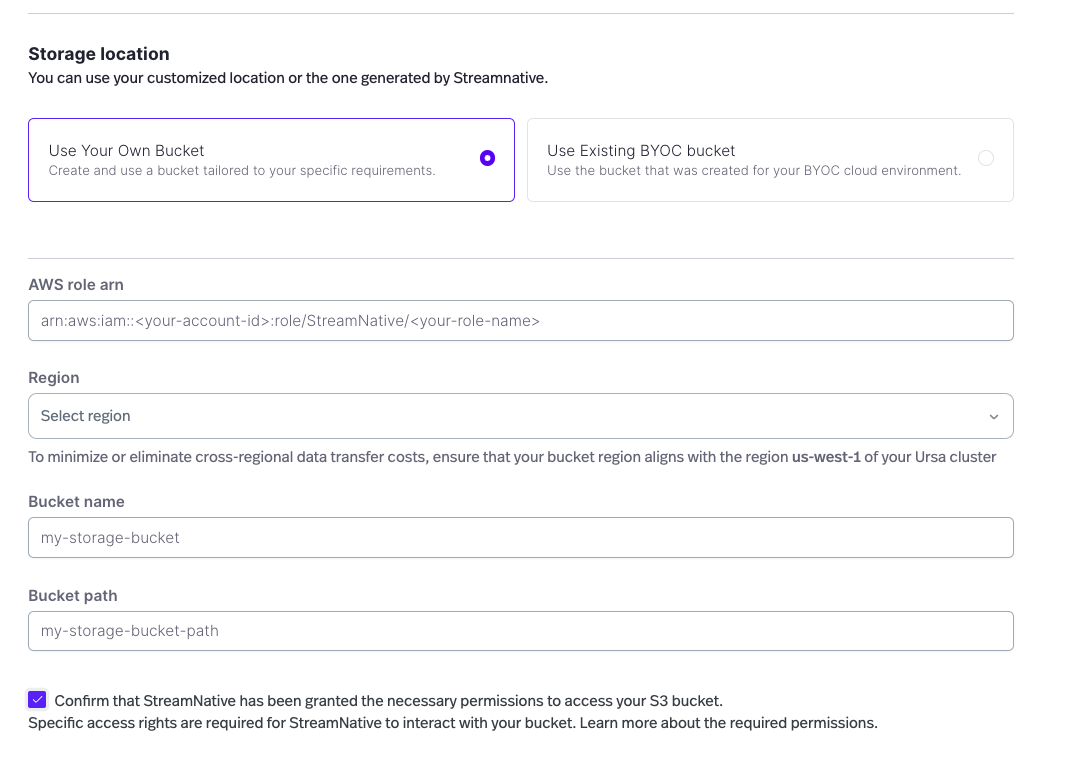Click the Use Existing BYOC bucket card title
This screenshot has height=765, width=1077.
click(641, 151)
